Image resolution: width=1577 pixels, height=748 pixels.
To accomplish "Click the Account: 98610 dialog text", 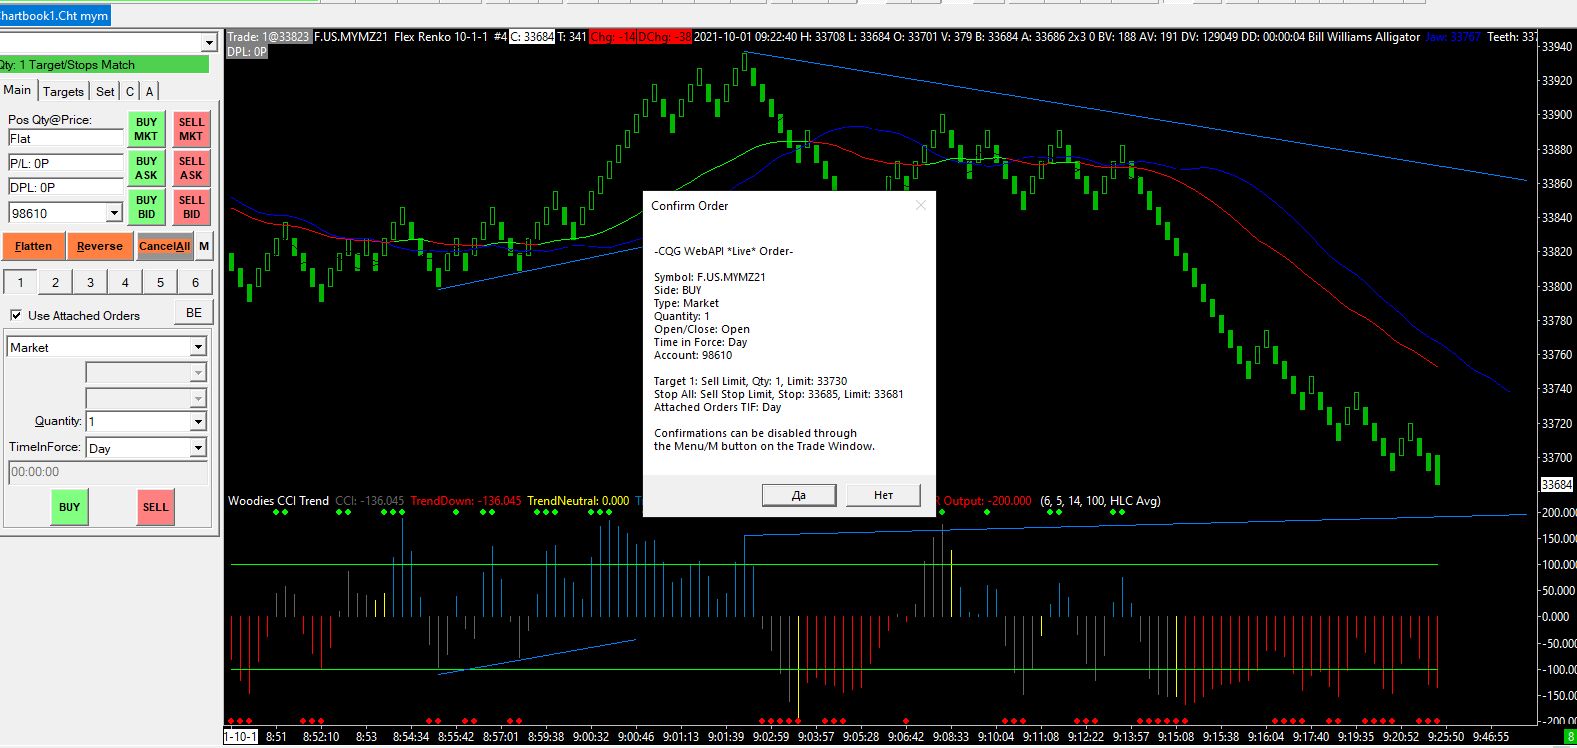I will (x=693, y=355).
